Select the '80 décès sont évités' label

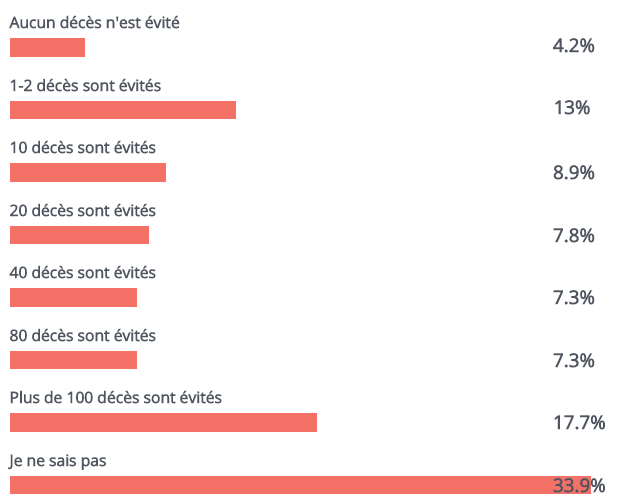coord(83,336)
